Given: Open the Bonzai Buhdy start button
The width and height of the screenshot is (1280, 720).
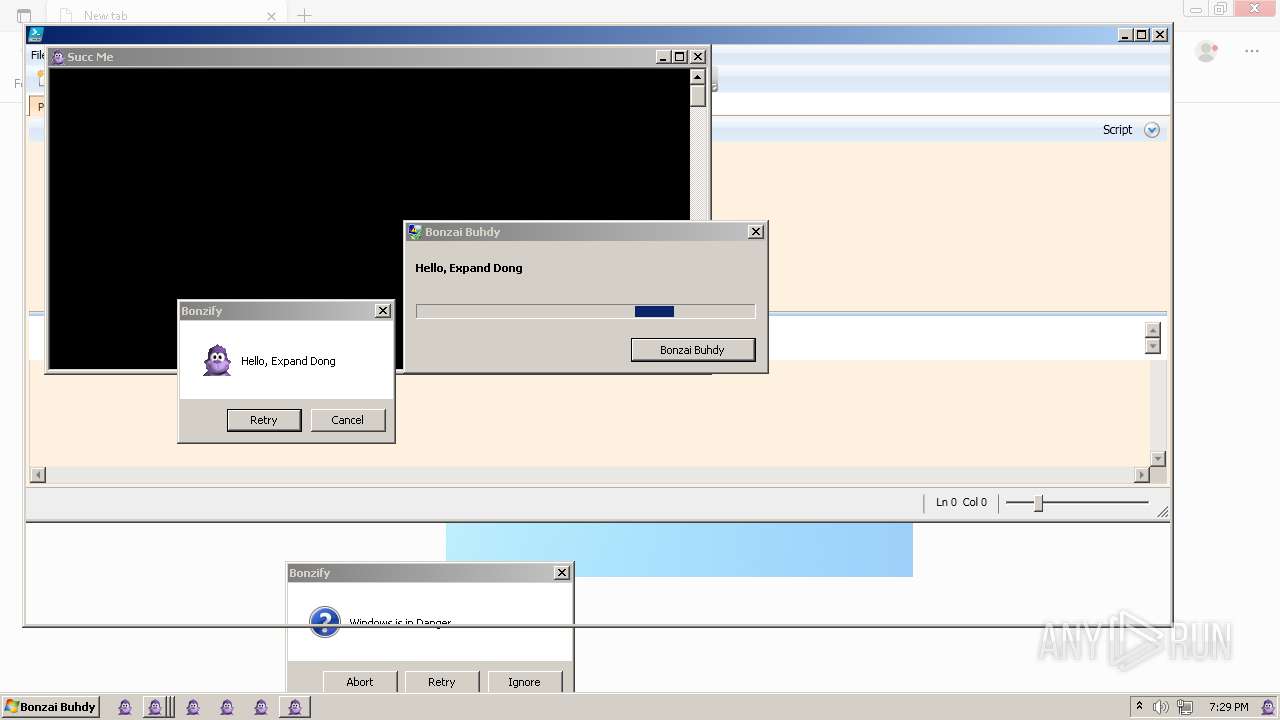Looking at the screenshot, I should (x=50, y=707).
